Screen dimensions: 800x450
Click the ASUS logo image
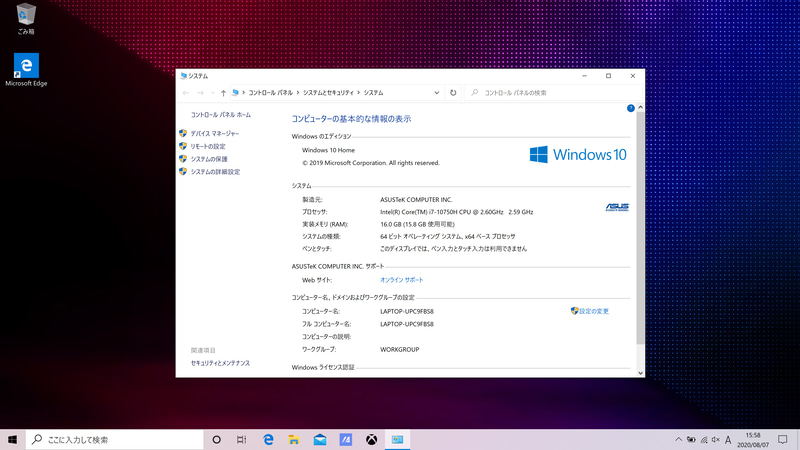coord(617,207)
